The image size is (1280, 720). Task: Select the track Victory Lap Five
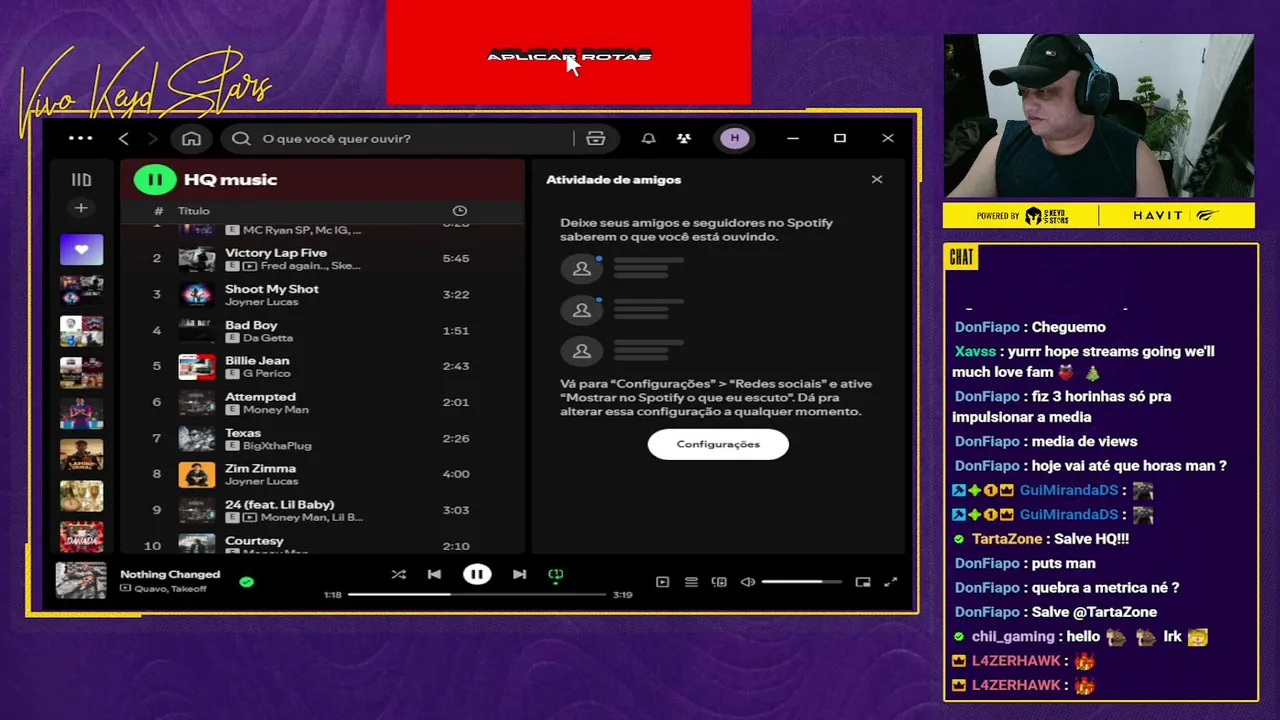(322, 258)
